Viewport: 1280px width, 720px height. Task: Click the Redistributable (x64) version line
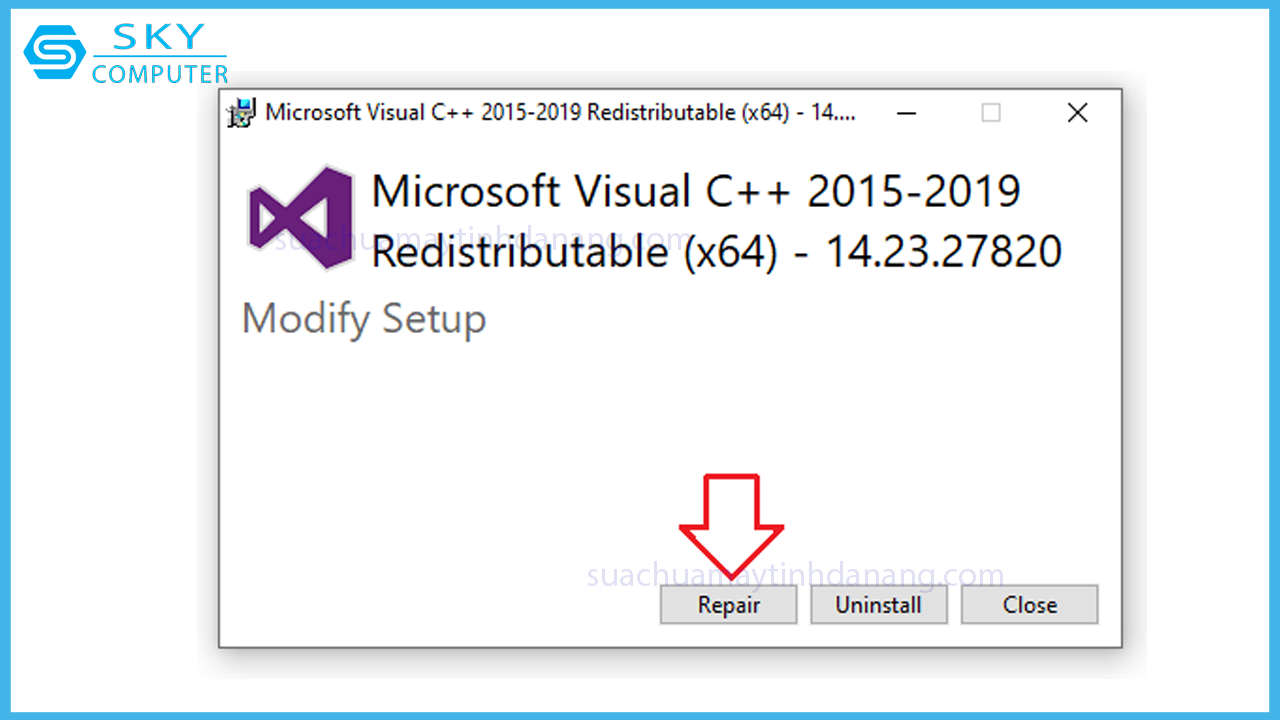coord(716,251)
